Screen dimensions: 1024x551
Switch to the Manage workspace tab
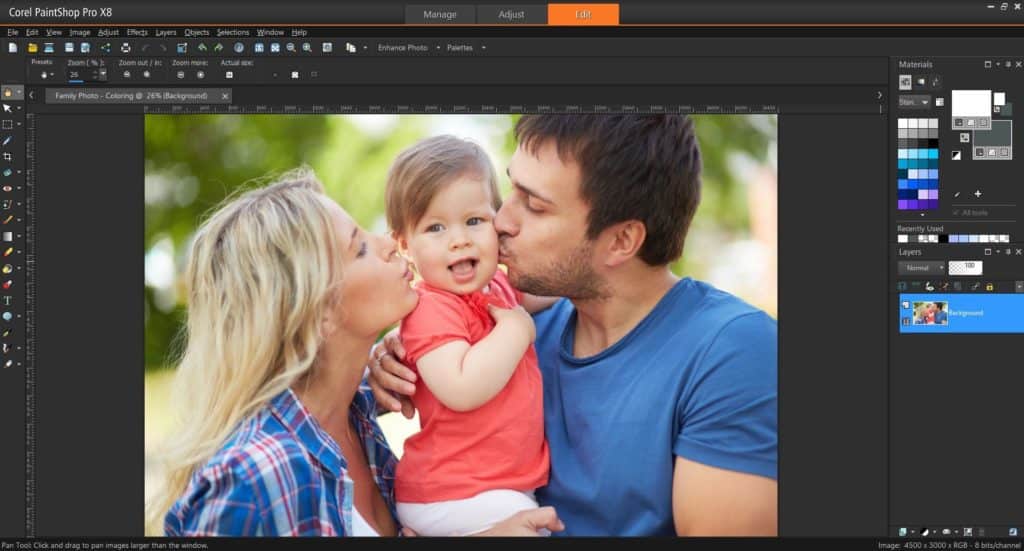point(440,14)
